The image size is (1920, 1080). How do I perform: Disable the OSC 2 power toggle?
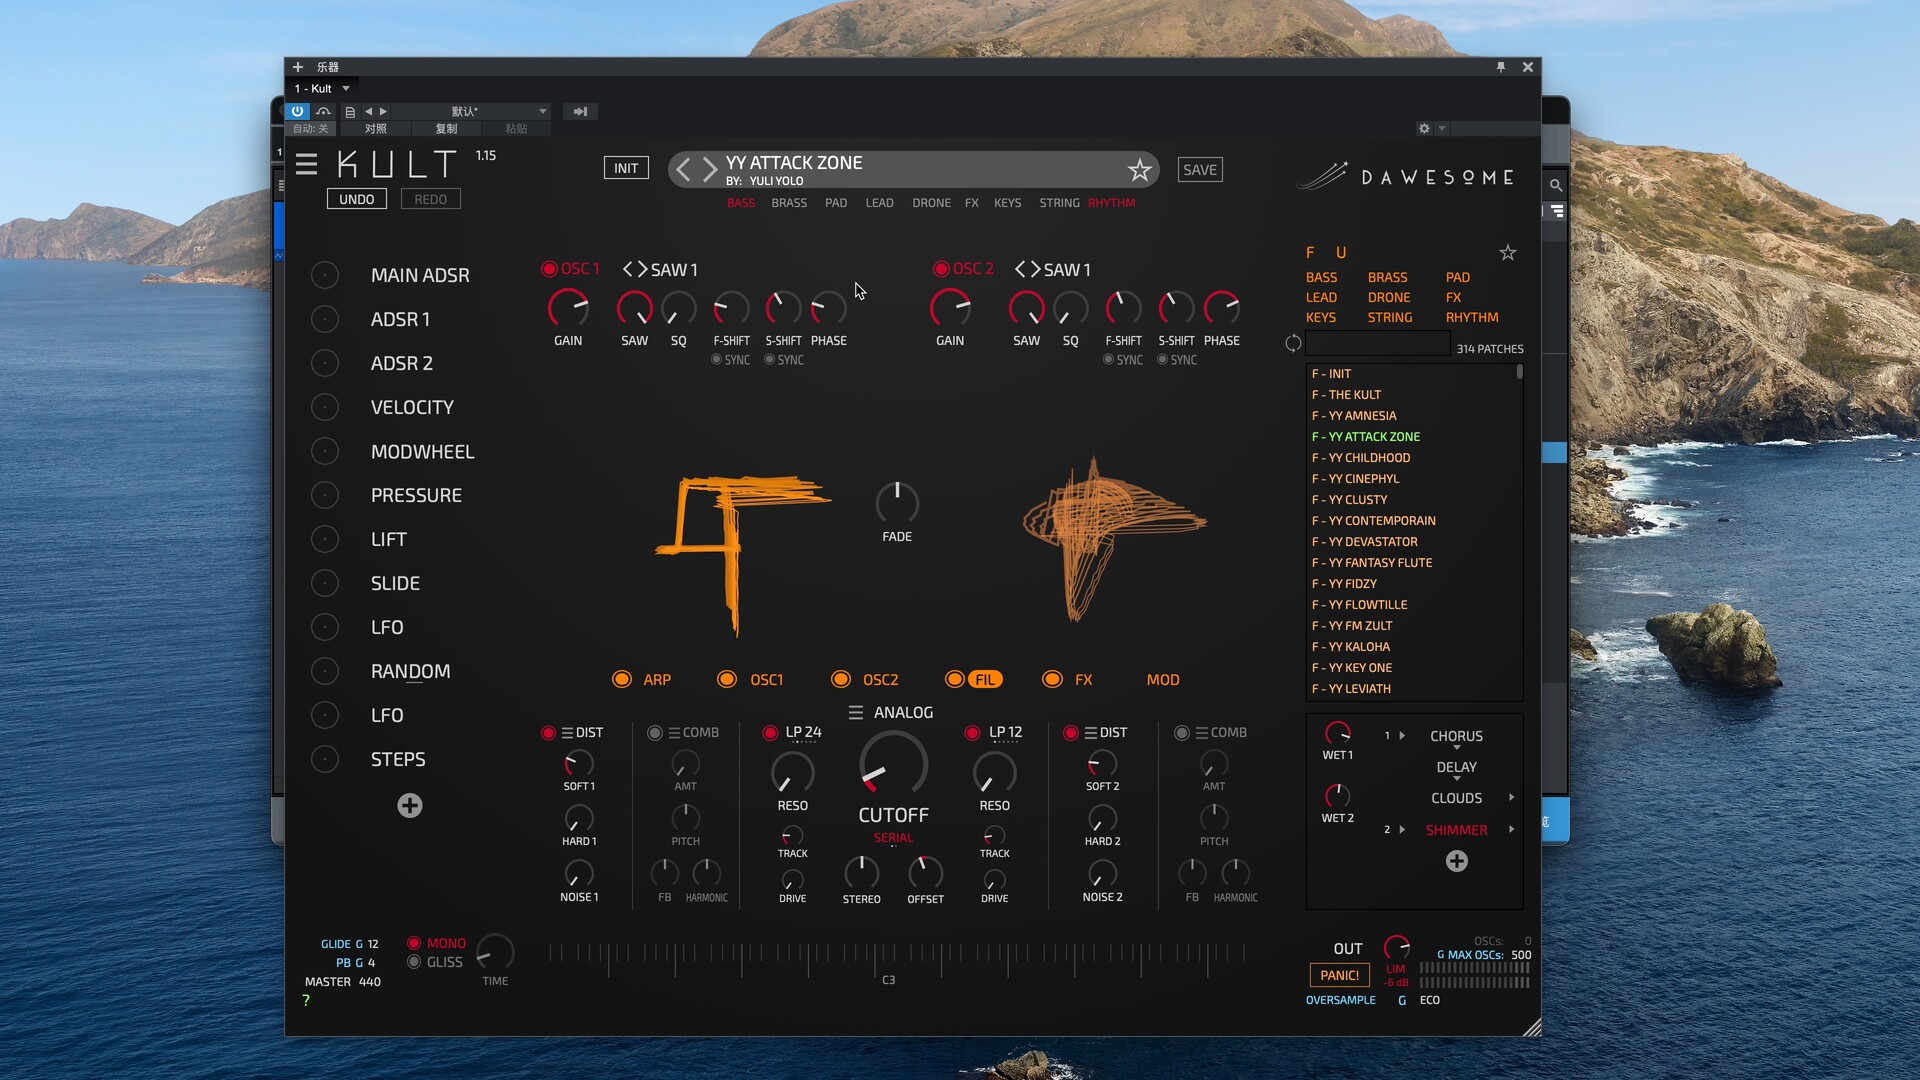click(x=940, y=269)
